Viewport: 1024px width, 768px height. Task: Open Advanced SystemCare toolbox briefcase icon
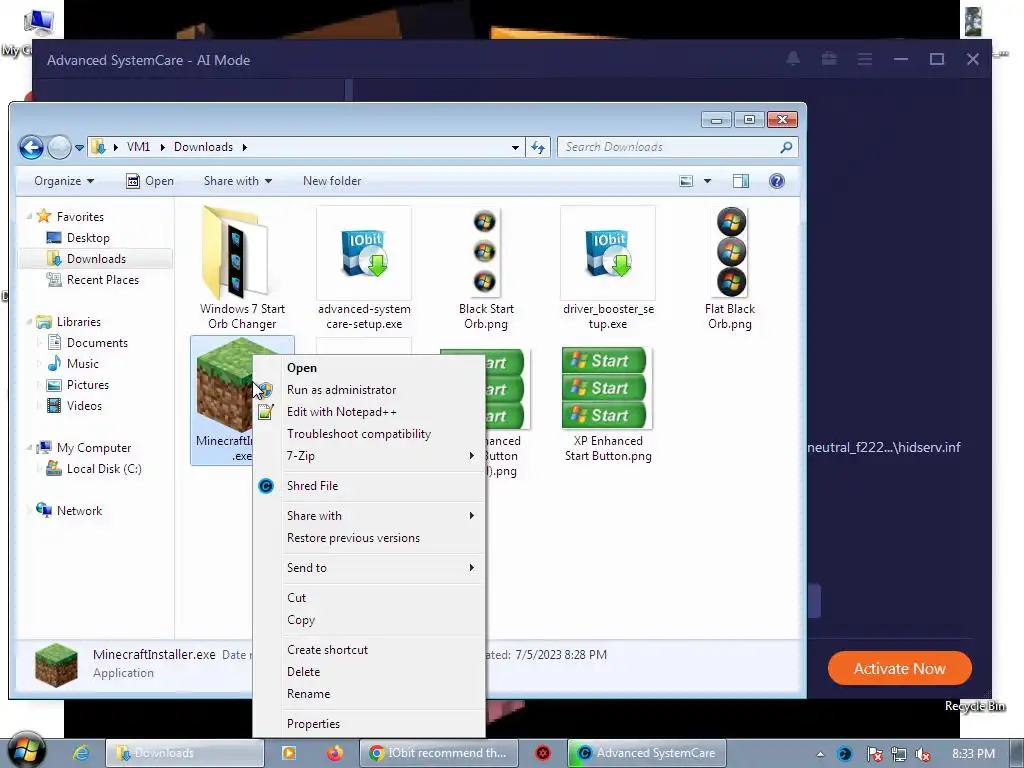(829, 59)
